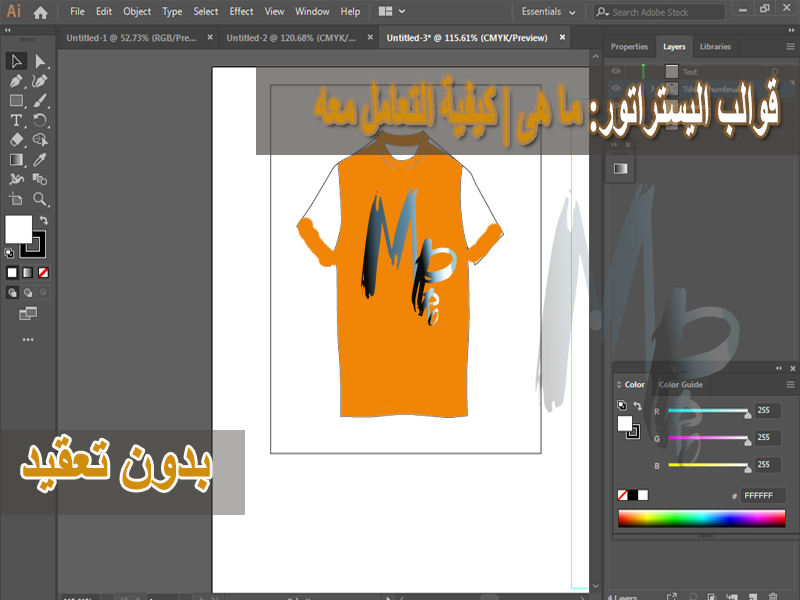
Task: Enable Draw Inside mode
Action: click(43, 292)
